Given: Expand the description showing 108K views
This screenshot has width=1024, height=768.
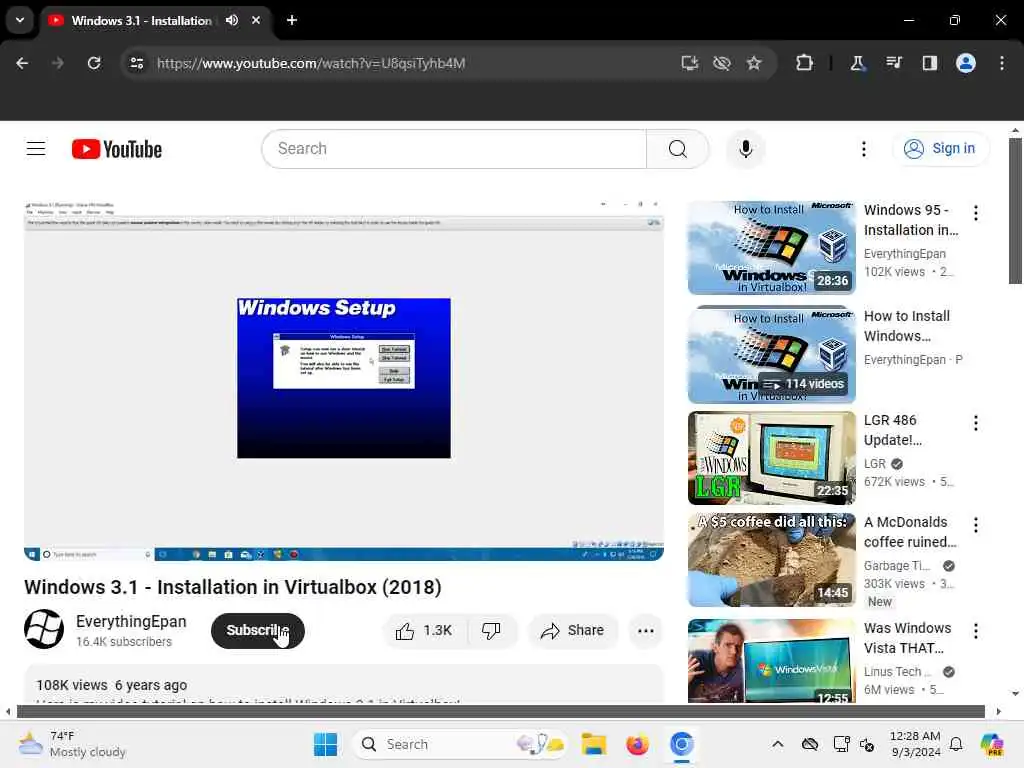Looking at the screenshot, I should (x=344, y=684).
